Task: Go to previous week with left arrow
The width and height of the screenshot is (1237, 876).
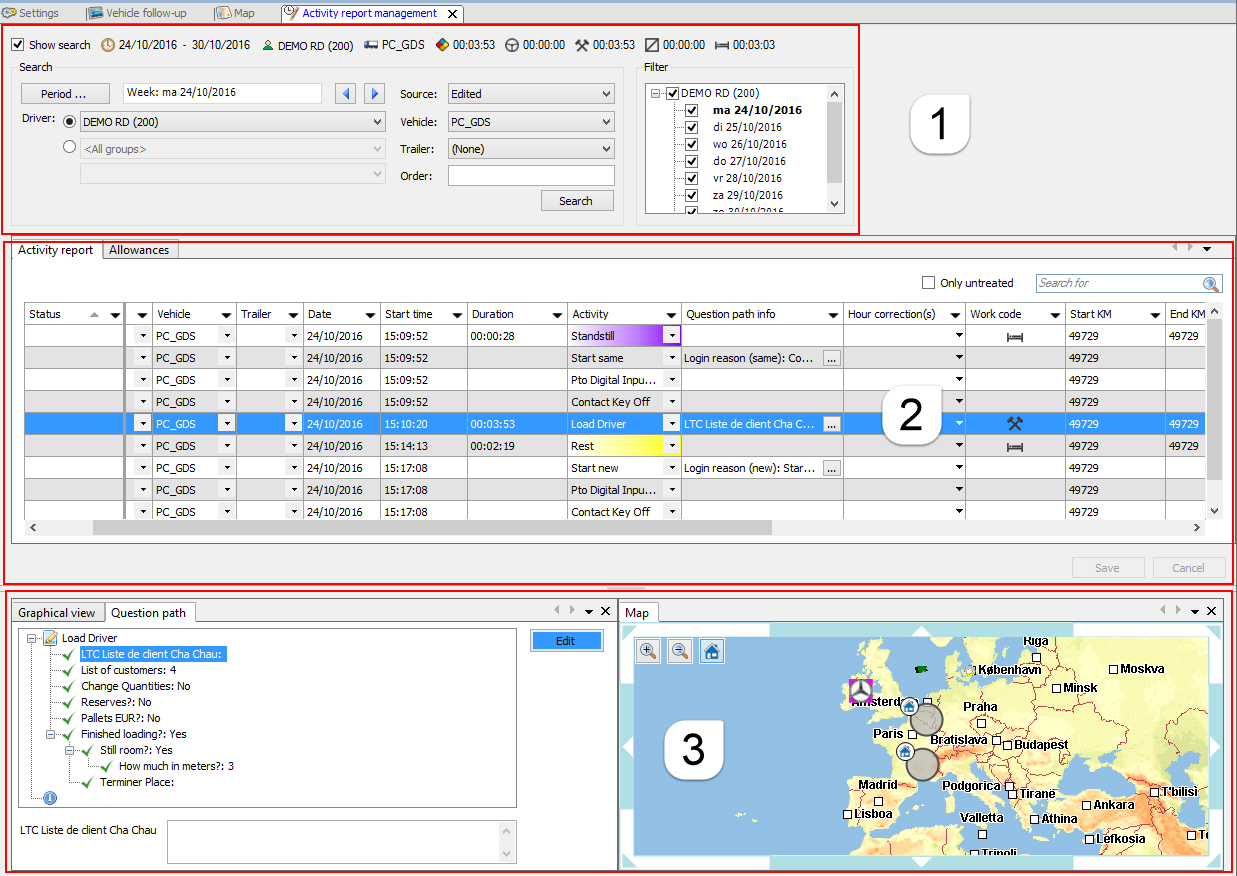Action: (346, 94)
